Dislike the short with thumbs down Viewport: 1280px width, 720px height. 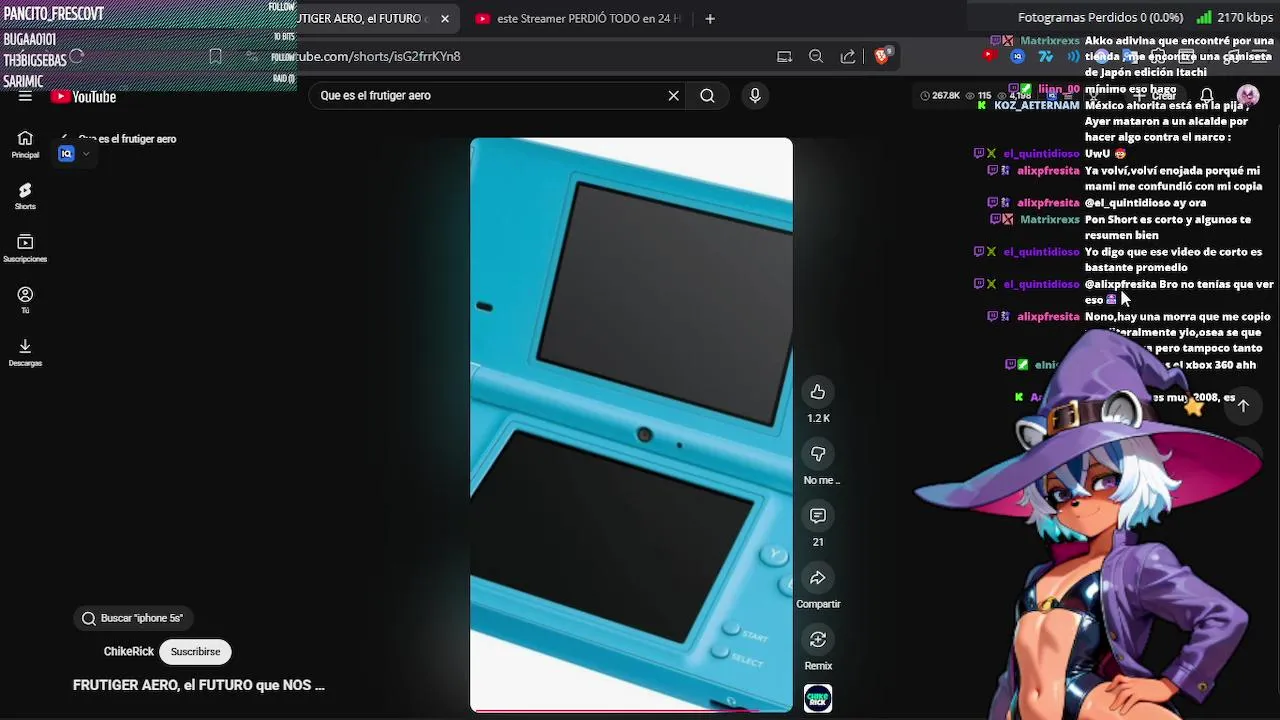coord(818,454)
